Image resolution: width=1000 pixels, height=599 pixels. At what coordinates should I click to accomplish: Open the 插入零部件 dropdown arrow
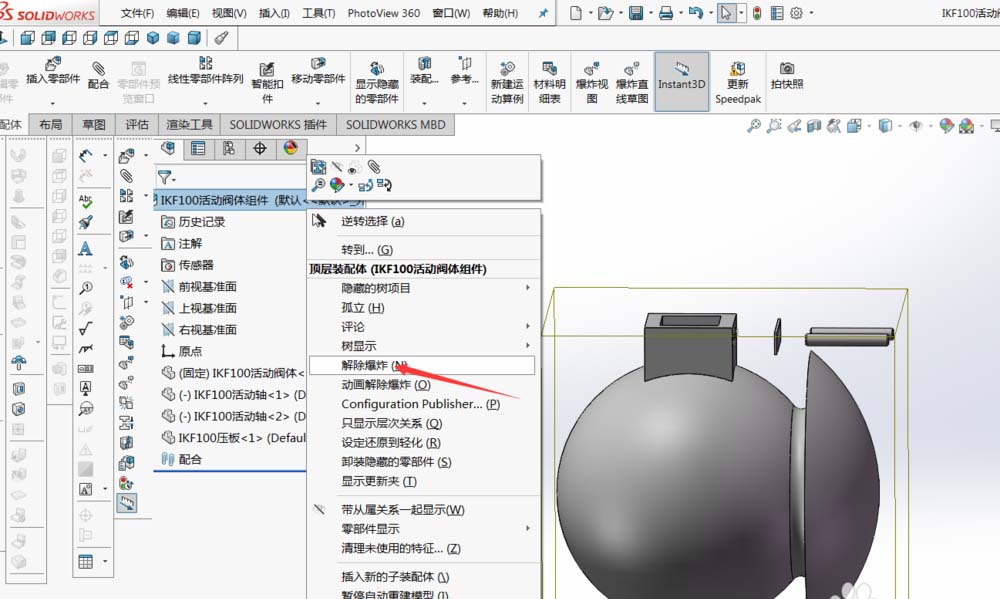[x=54, y=102]
